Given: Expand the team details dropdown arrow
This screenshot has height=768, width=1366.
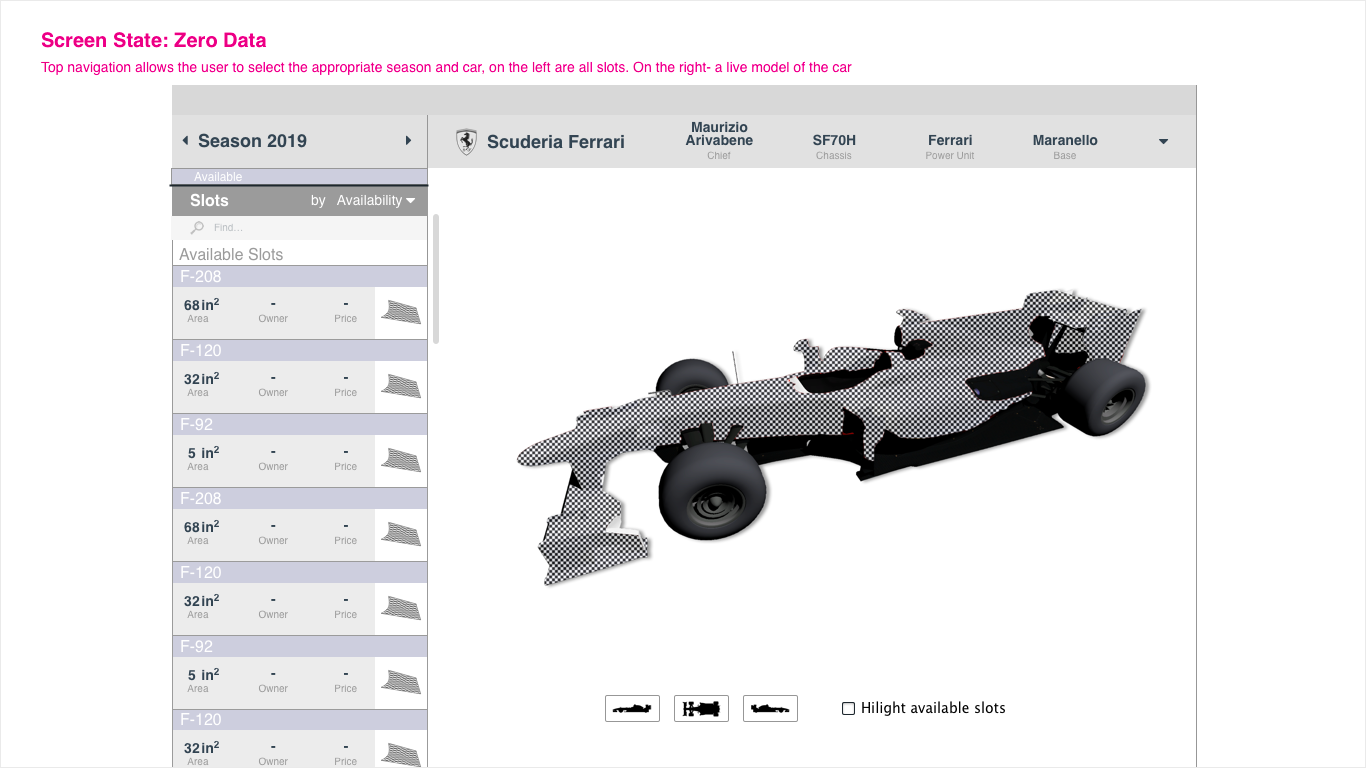Looking at the screenshot, I should tap(1163, 142).
